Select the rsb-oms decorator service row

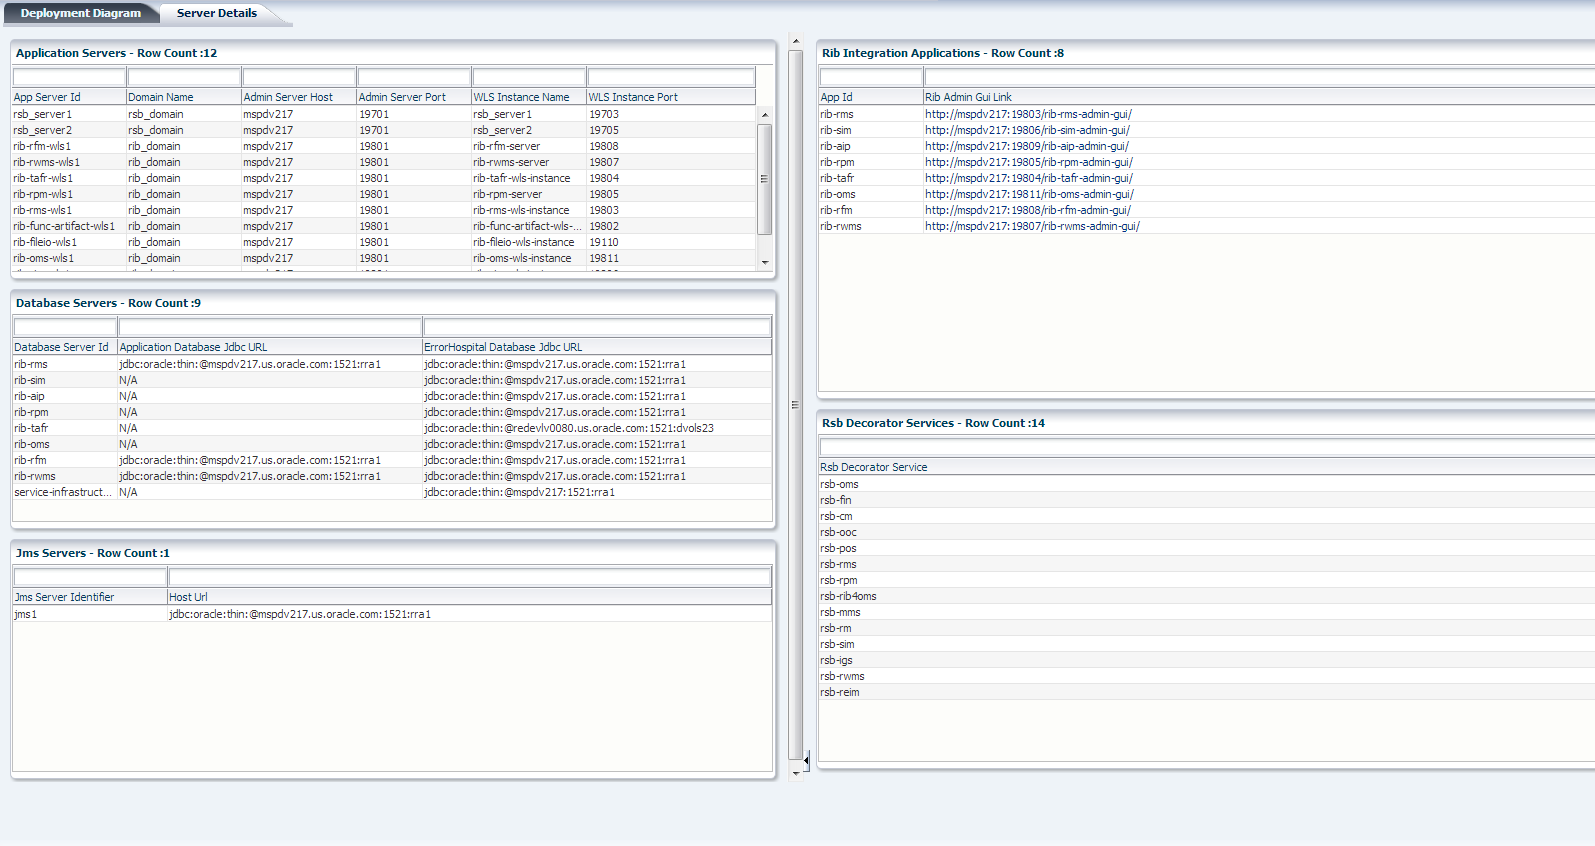[x=1207, y=484]
